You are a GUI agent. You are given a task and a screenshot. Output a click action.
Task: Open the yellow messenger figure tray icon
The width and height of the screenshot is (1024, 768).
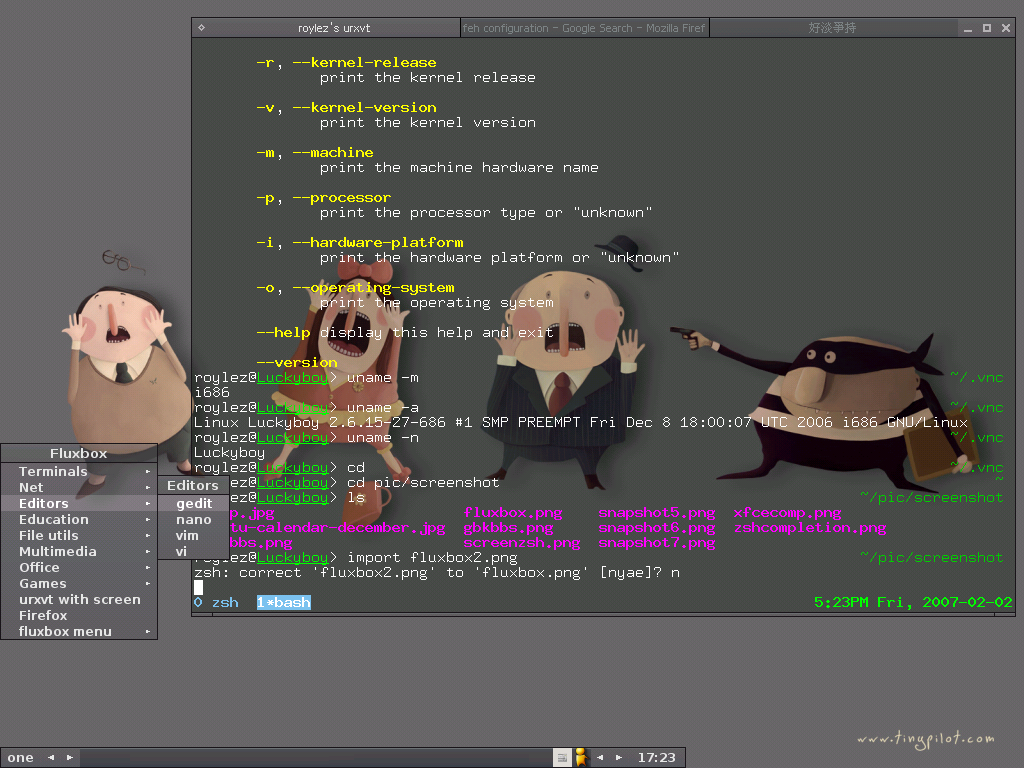coord(581,758)
